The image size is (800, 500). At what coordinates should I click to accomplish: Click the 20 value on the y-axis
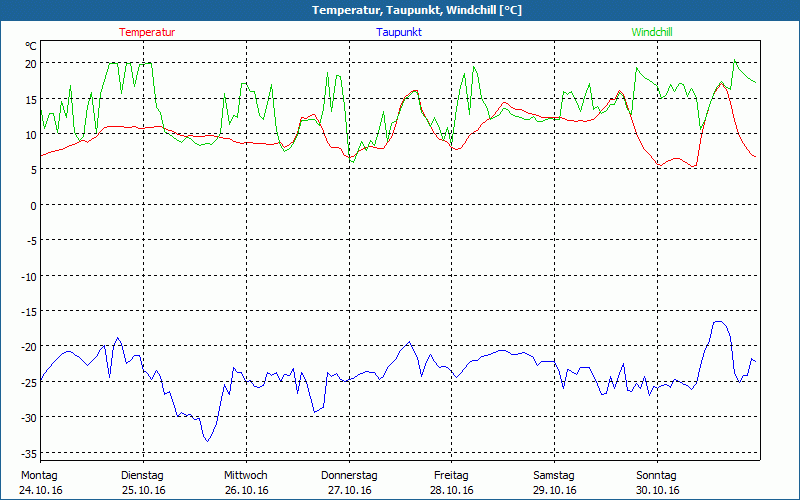(31, 64)
